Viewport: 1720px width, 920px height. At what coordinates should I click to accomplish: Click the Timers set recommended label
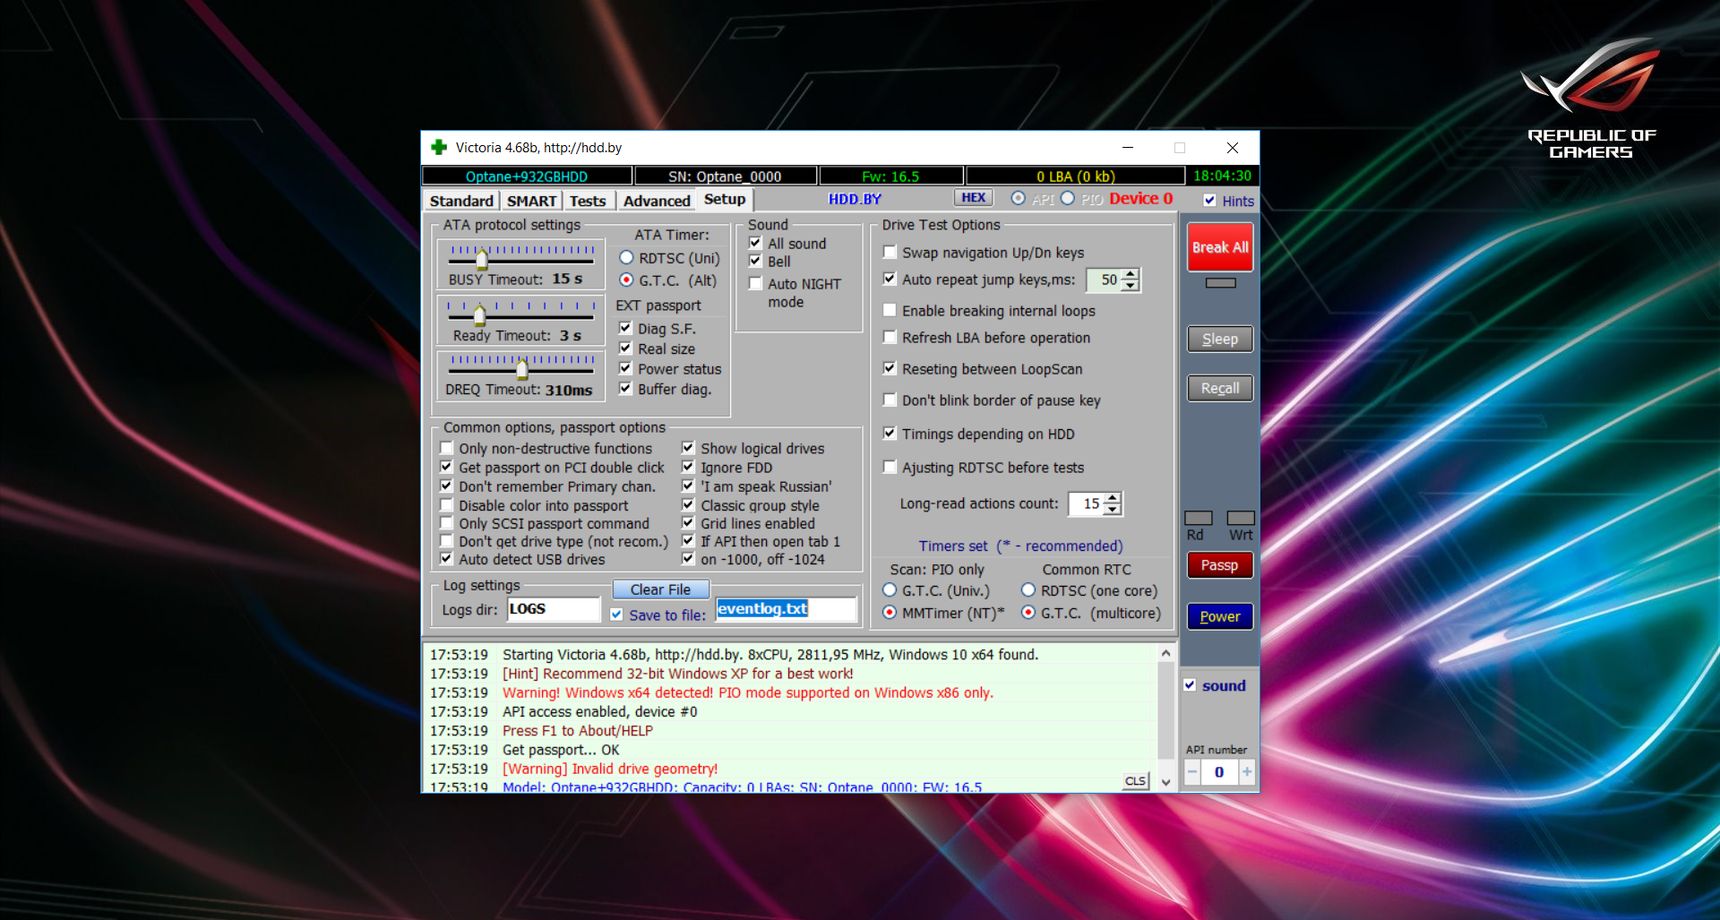click(1020, 546)
